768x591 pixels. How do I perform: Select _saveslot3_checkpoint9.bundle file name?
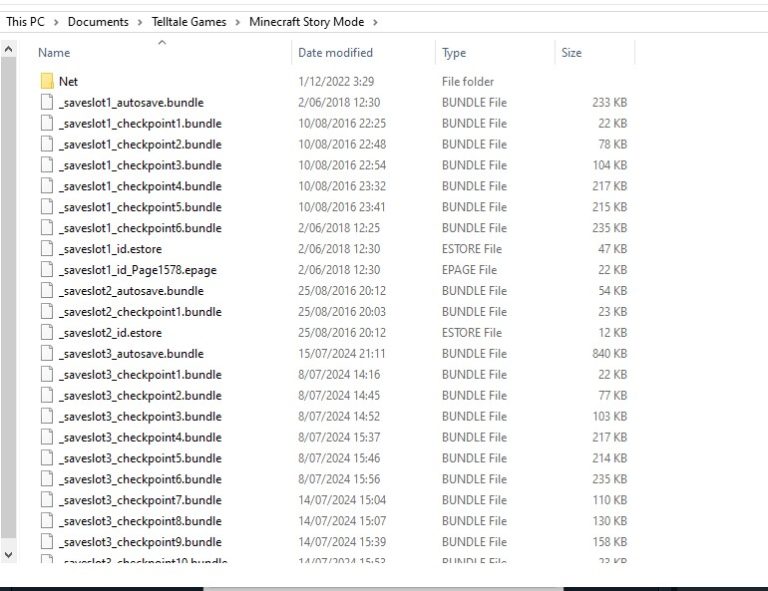click(x=140, y=542)
